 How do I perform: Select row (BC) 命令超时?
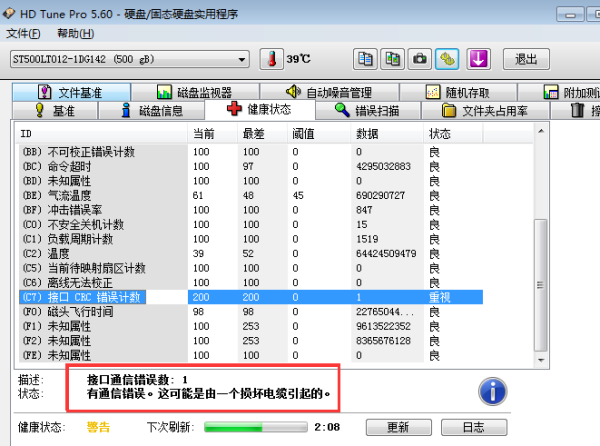pyautogui.click(x=251, y=166)
